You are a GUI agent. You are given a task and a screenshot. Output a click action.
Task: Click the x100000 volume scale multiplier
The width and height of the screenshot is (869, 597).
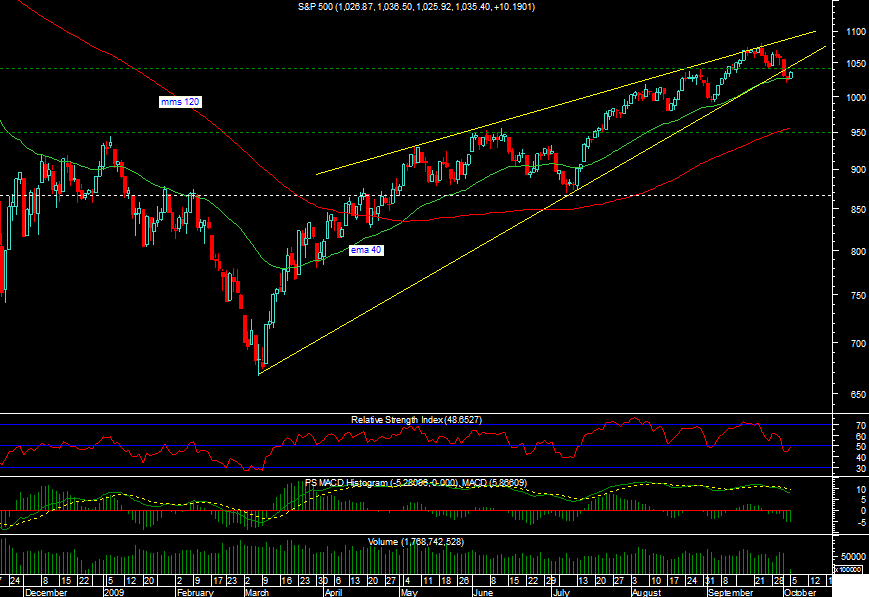pyautogui.click(x=849, y=569)
